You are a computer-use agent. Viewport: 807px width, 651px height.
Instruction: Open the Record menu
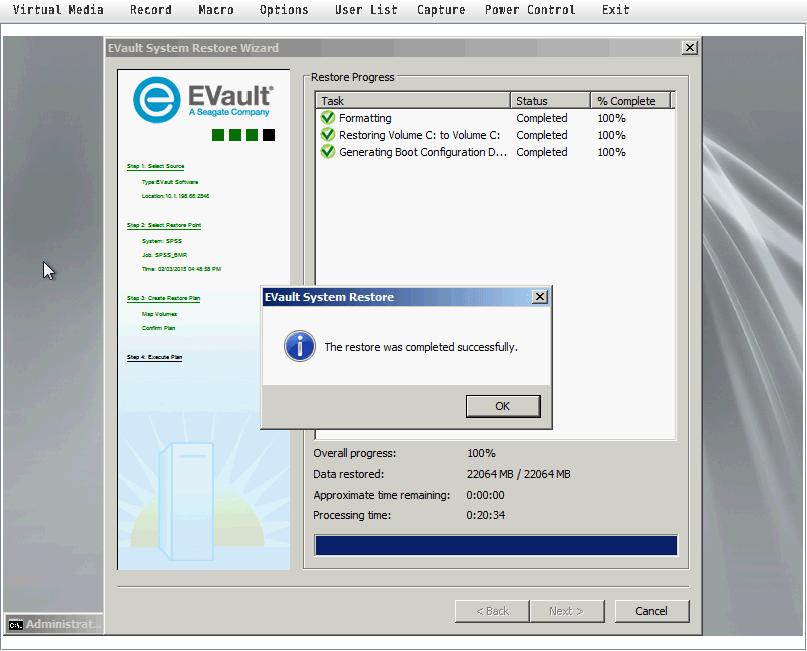coord(150,10)
